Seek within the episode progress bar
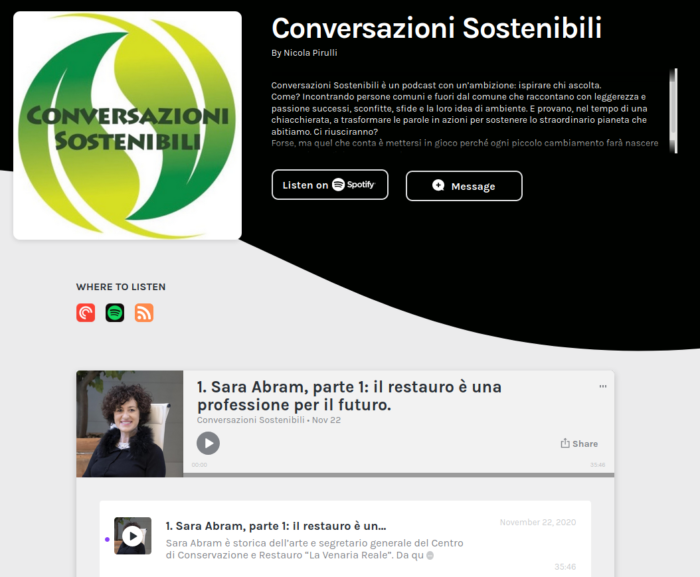Screen dimensions: 700x577 click(399, 475)
